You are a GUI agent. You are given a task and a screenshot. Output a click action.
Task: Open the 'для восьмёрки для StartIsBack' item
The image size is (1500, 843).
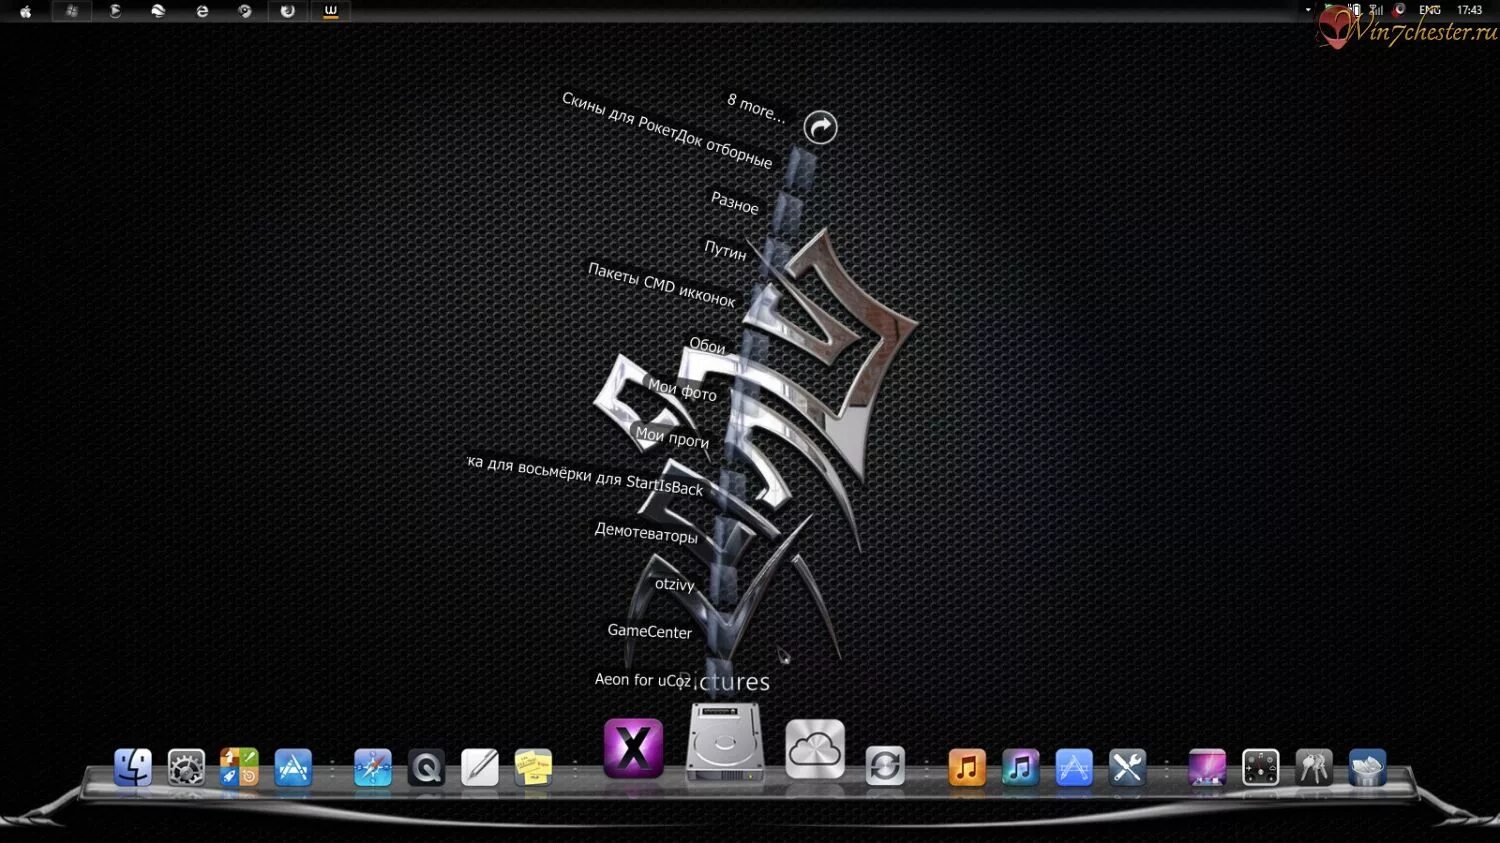(586, 475)
